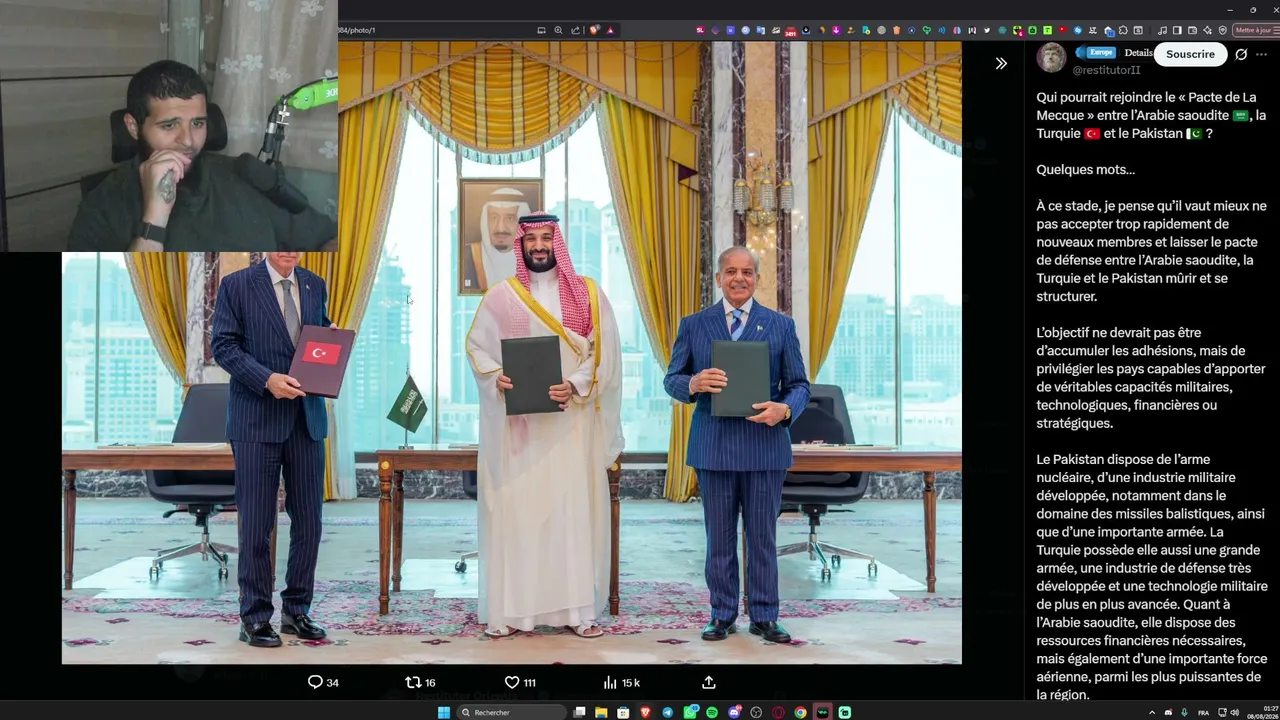This screenshot has height=720, width=1280.
Task: Click the reader/picture-in-picture icon in address bar
Action: pos(541,30)
